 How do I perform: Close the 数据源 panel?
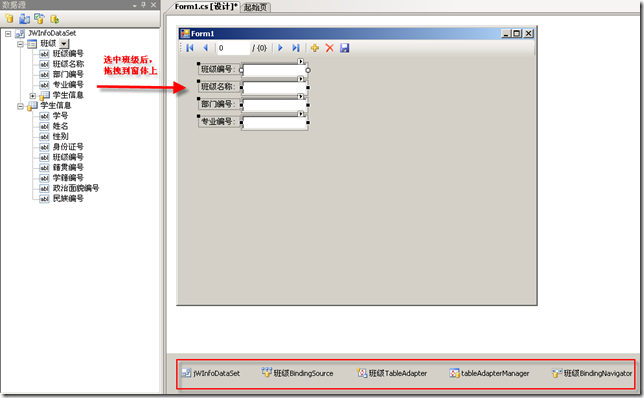[x=154, y=5]
